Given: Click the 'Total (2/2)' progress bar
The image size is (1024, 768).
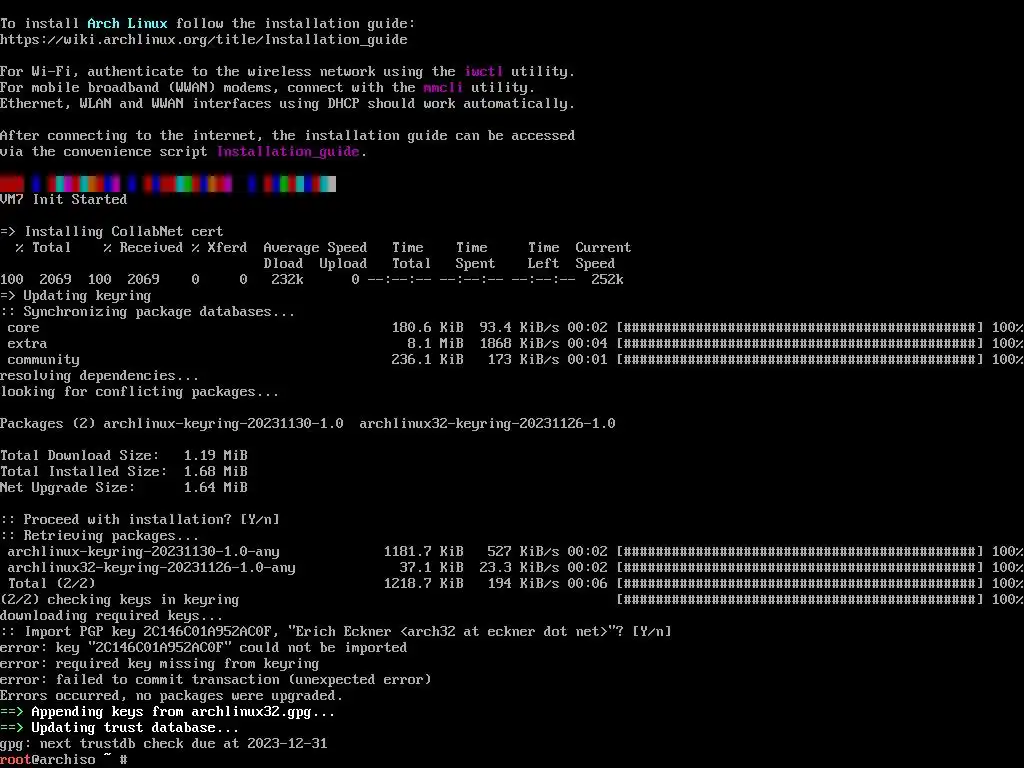Looking at the screenshot, I should pyautogui.click(x=799, y=584).
